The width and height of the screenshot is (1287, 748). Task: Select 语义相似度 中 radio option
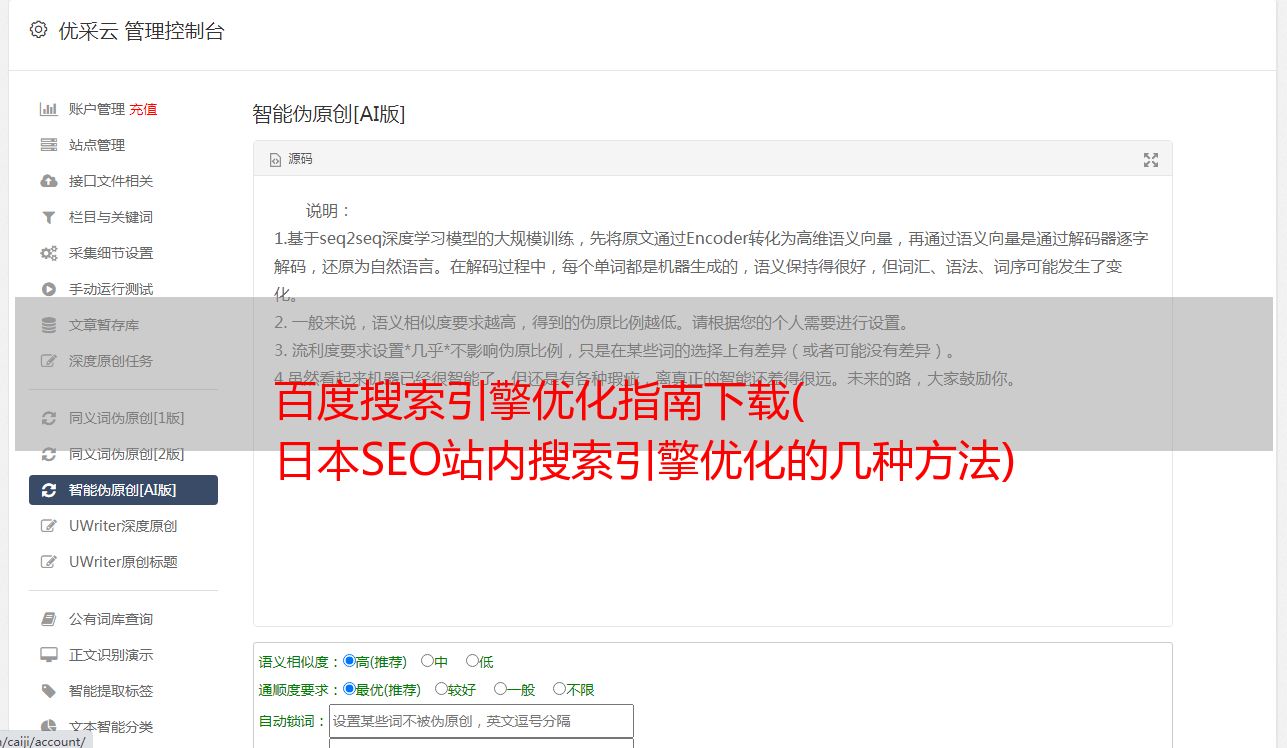427,661
